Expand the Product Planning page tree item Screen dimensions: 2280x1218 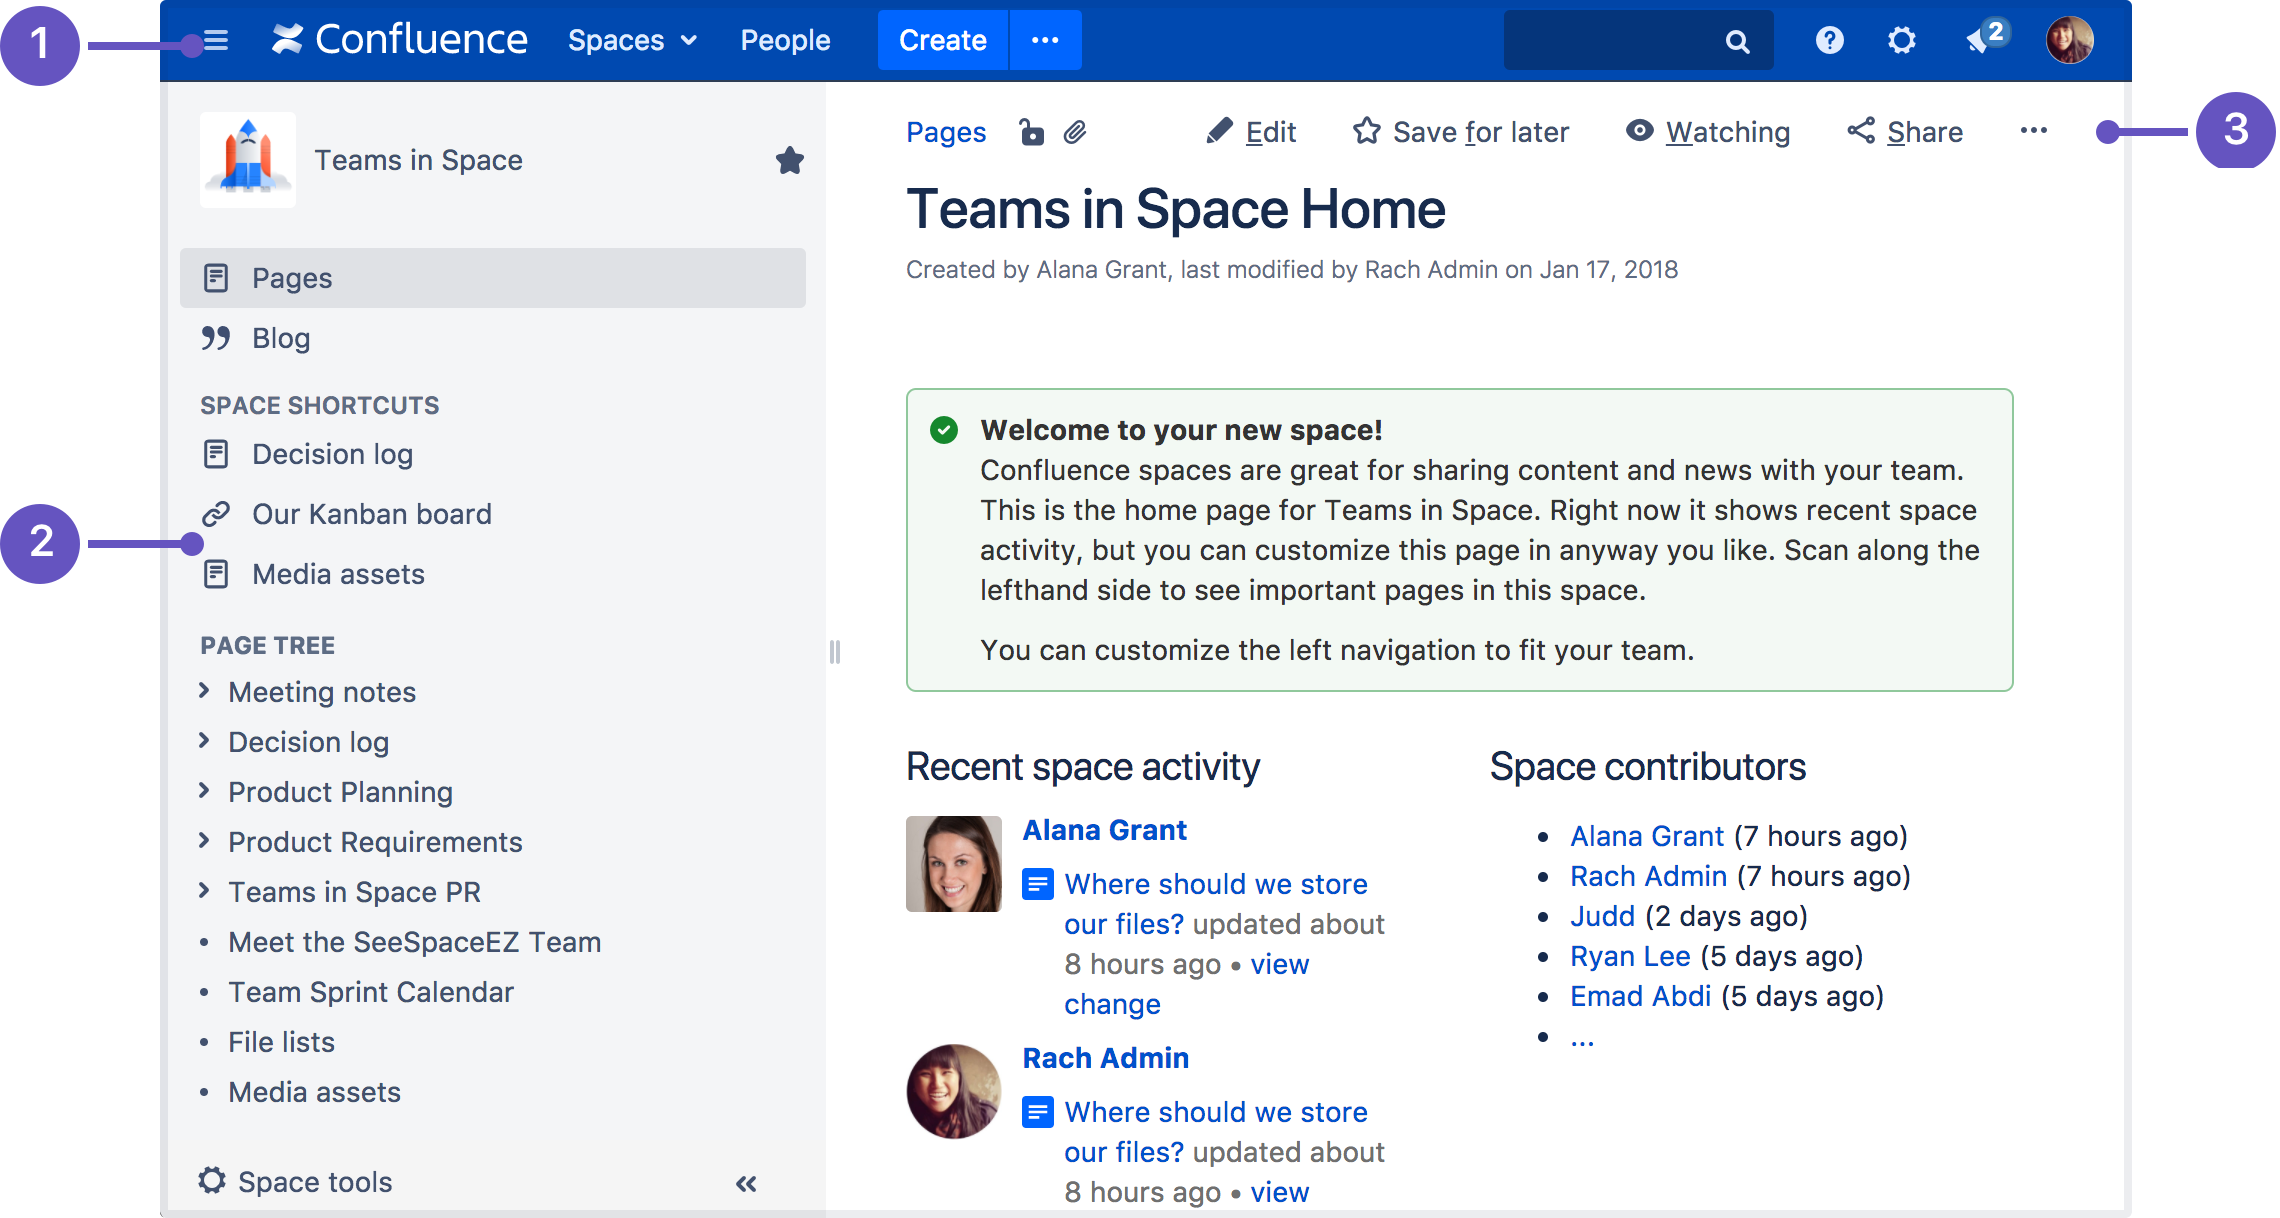pos(202,791)
